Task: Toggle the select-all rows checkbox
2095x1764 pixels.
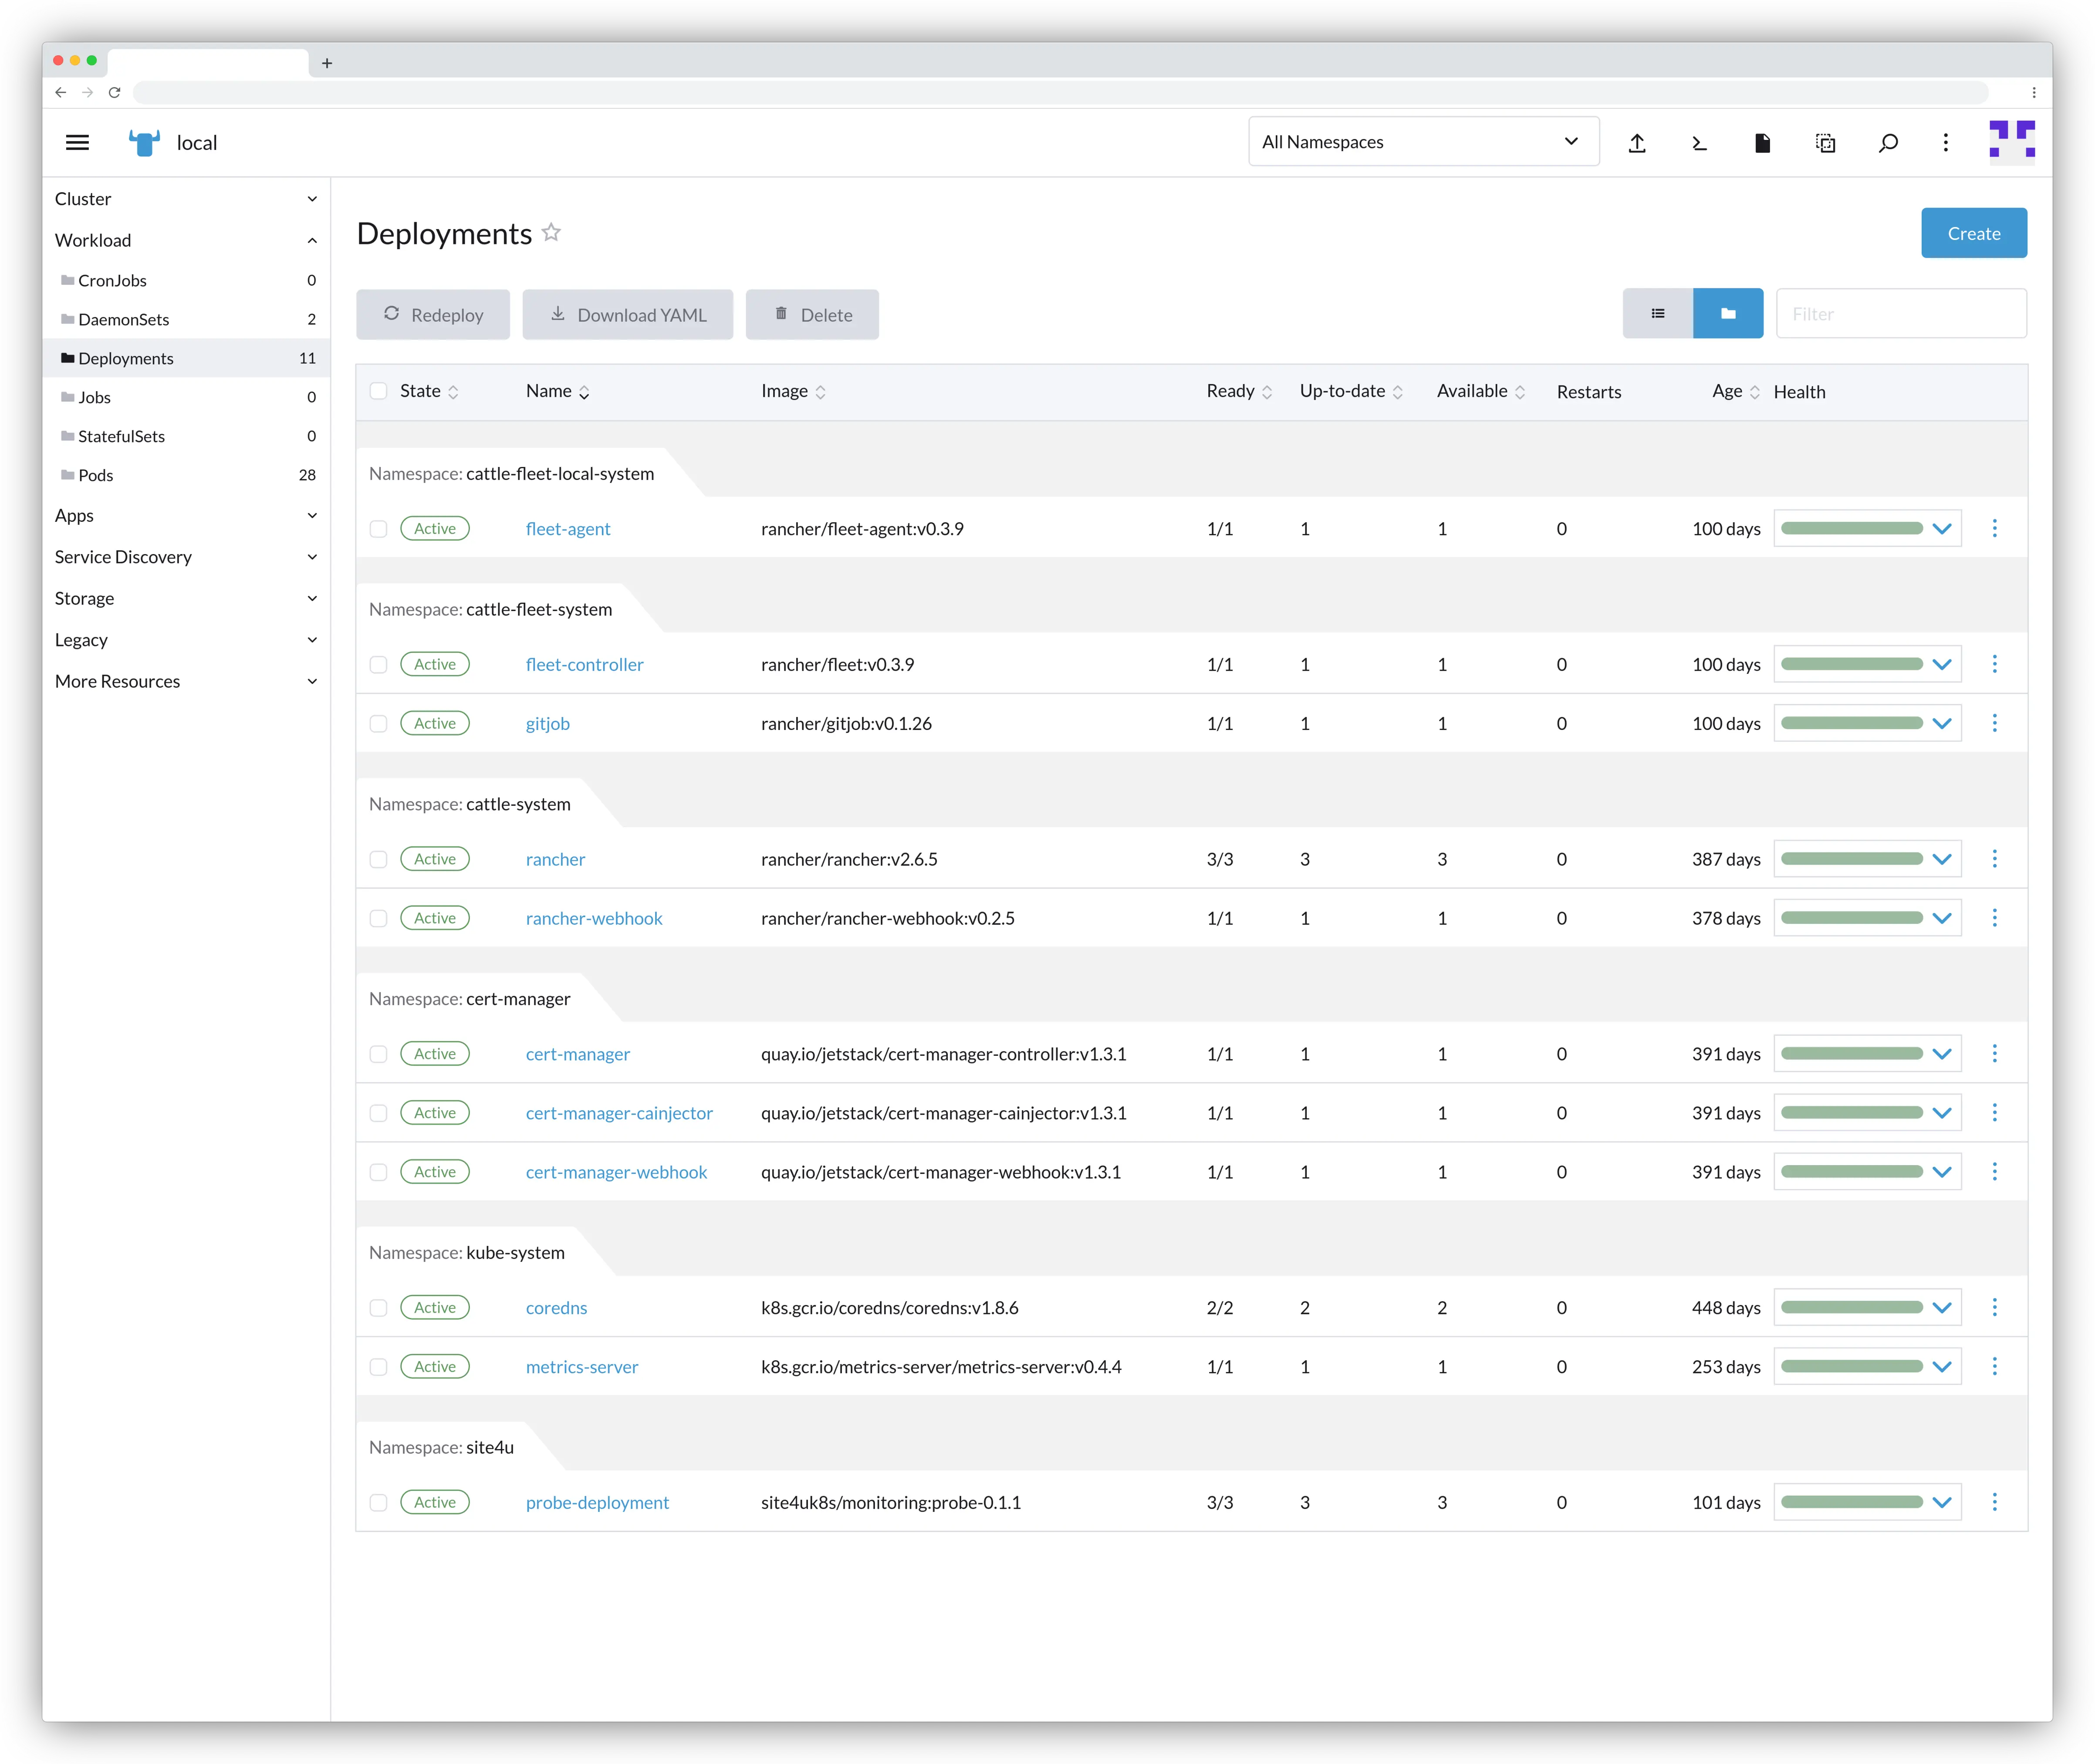Action: (378, 391)
